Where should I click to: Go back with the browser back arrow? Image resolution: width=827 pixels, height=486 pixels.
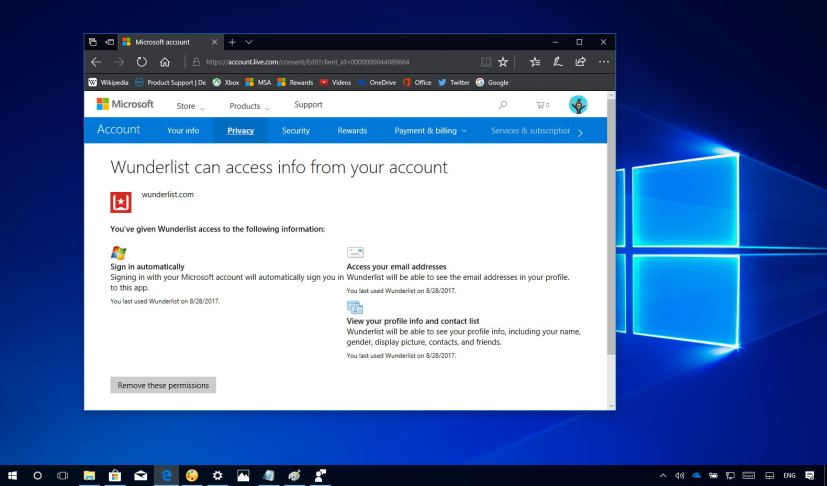[x=96, y=62]
